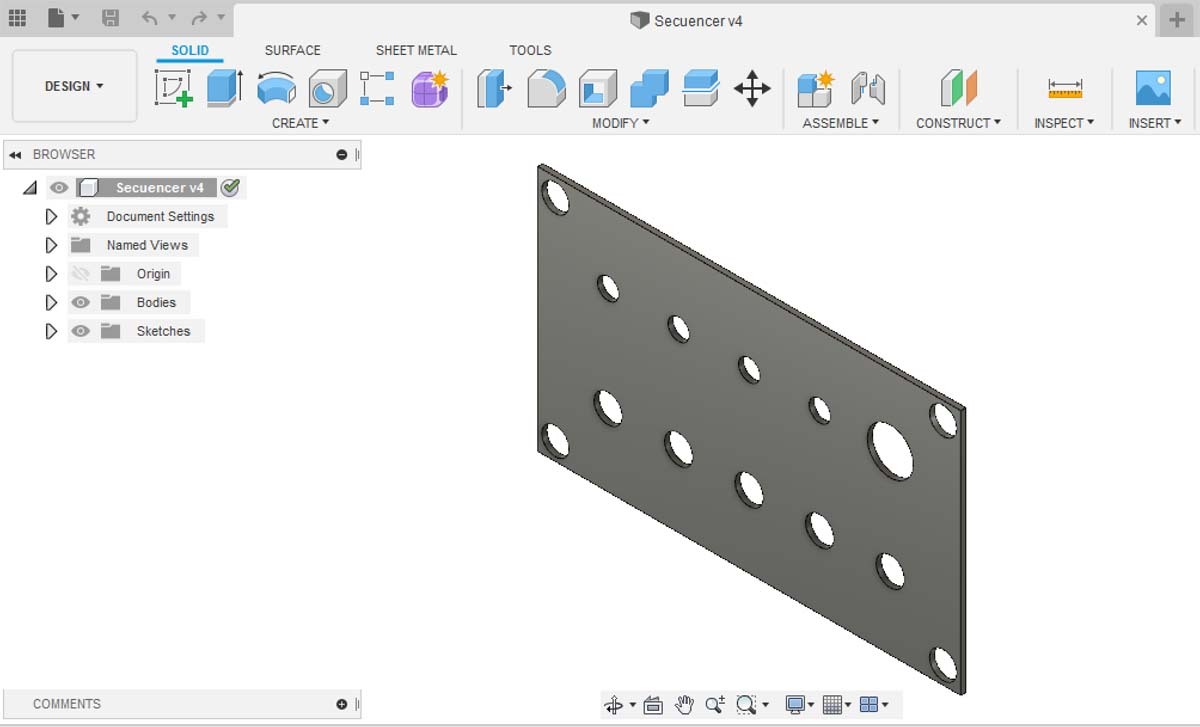This screenshot has width=1200, height=727.
Task: Switch to the TOOLS tab
Action: tap(530, 50)
